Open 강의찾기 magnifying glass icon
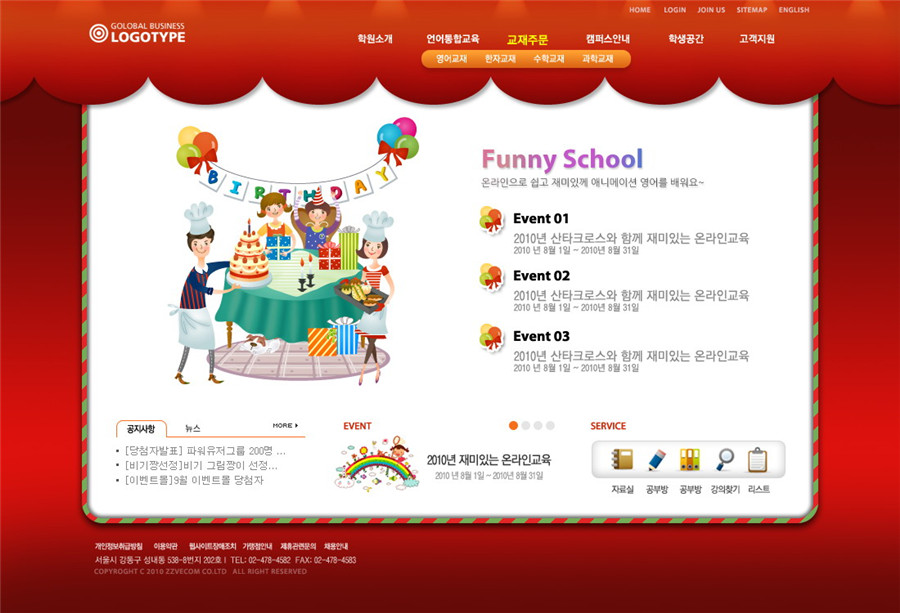The height and width of the screenshot is (613, 900). (x=724, y=460)
